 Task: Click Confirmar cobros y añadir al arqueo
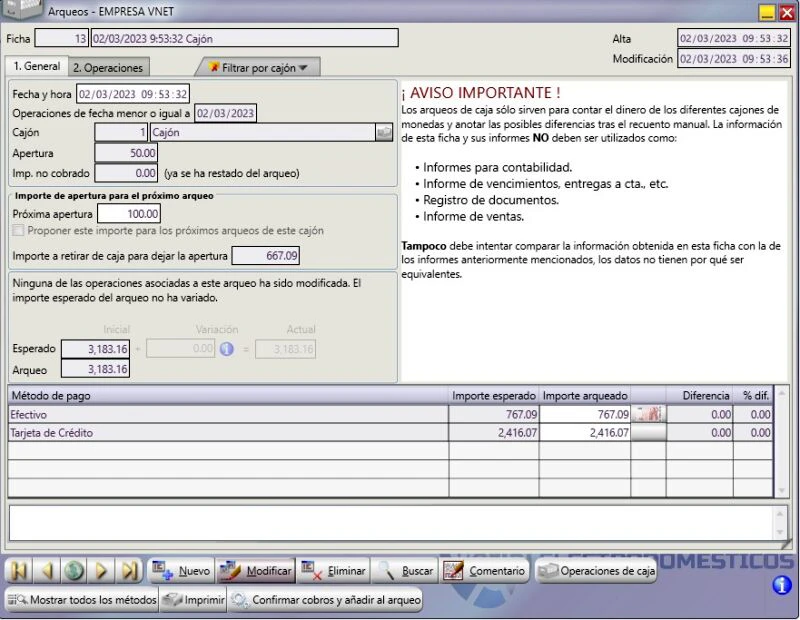[326, 600]
